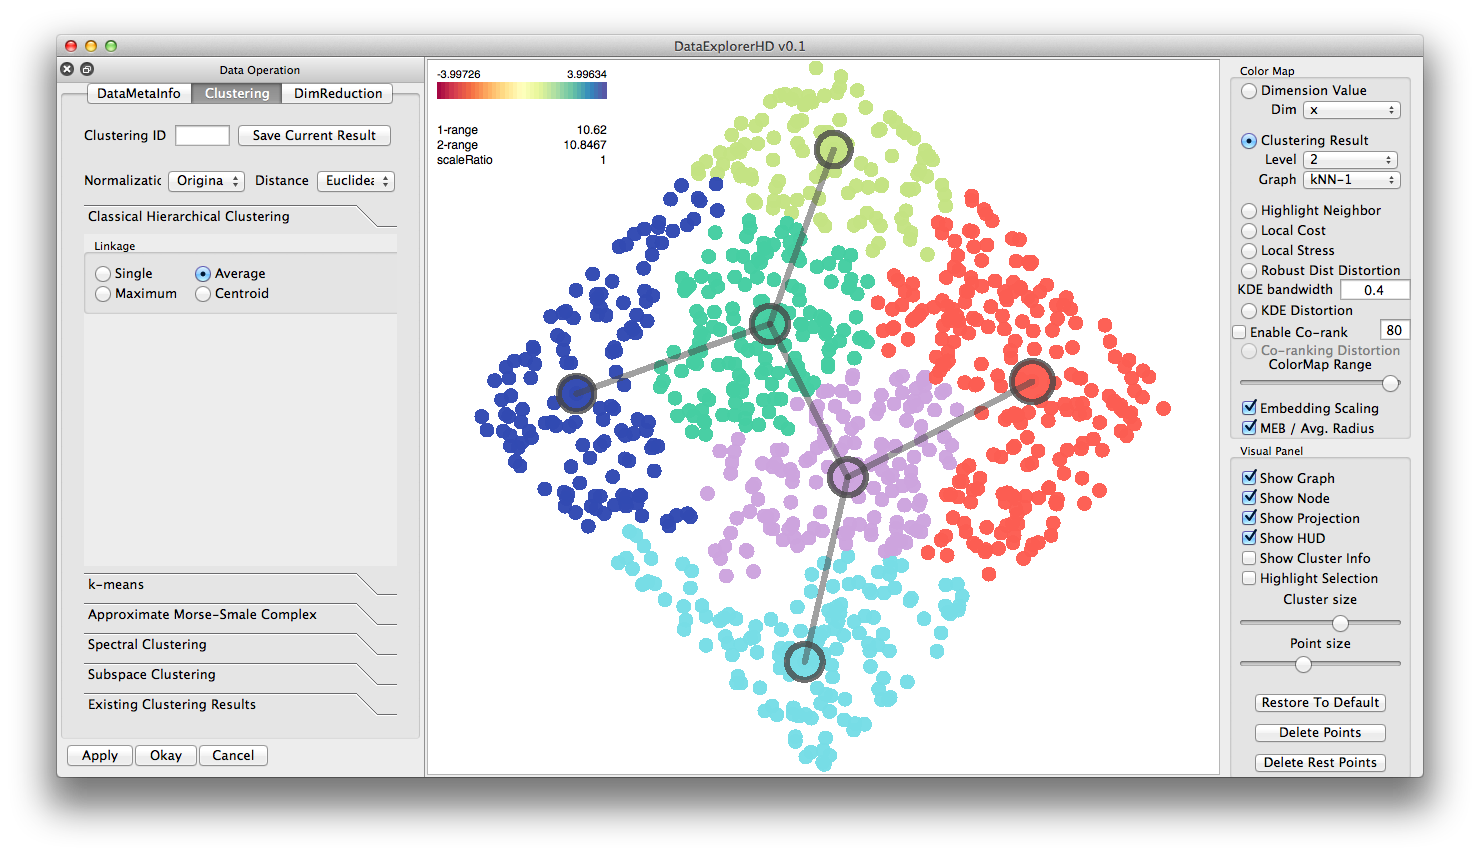This screenshot has height=856, width=1480.
Task: Open the Level dropdown showing 2
Action: click(x=1350, y=160)
